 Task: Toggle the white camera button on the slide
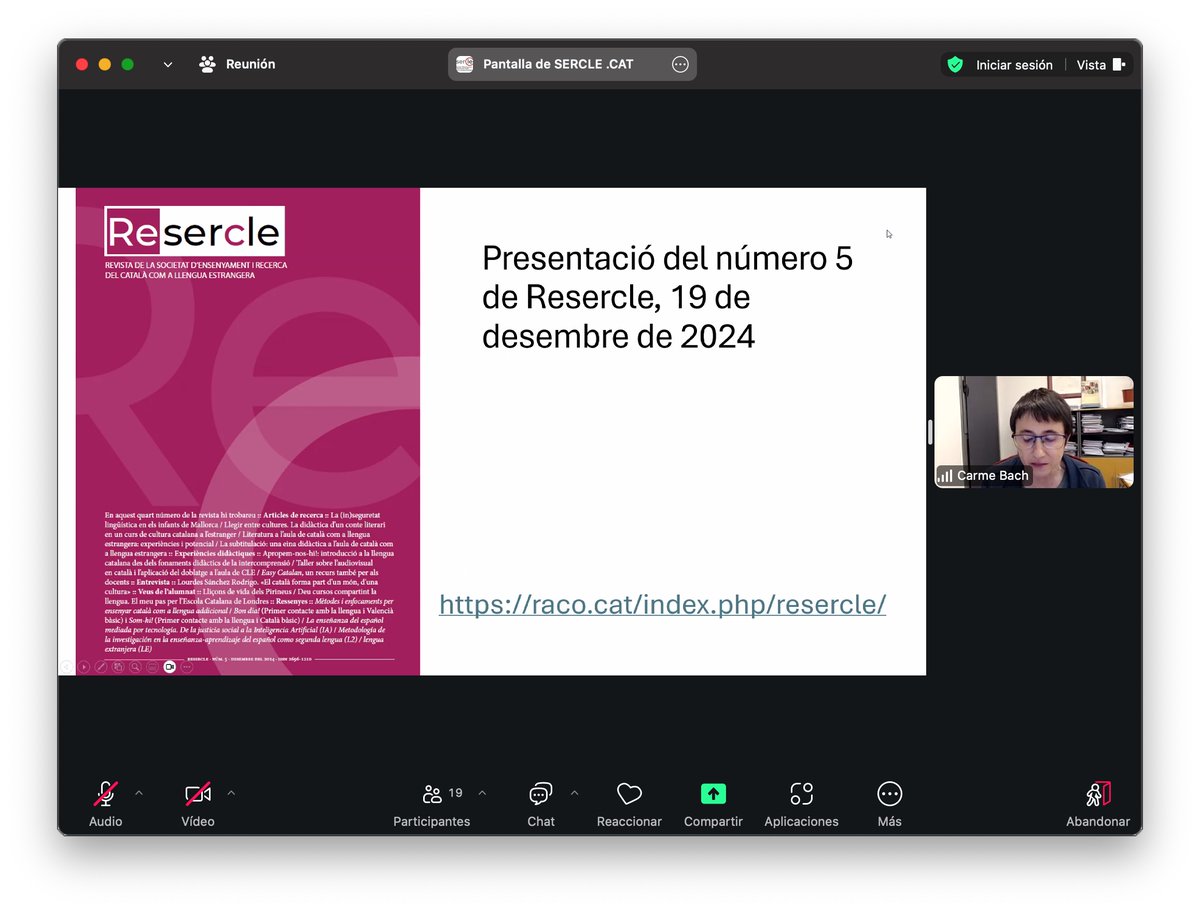coord(170,668)
